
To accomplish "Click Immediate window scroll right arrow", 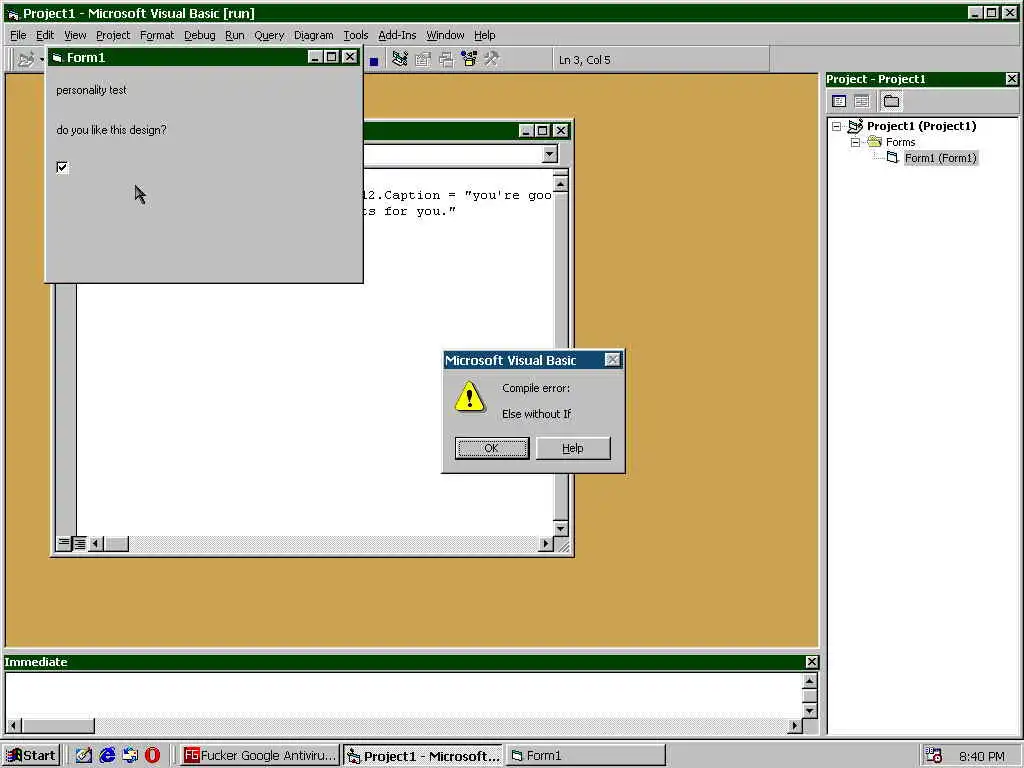I will pos(794,726).
